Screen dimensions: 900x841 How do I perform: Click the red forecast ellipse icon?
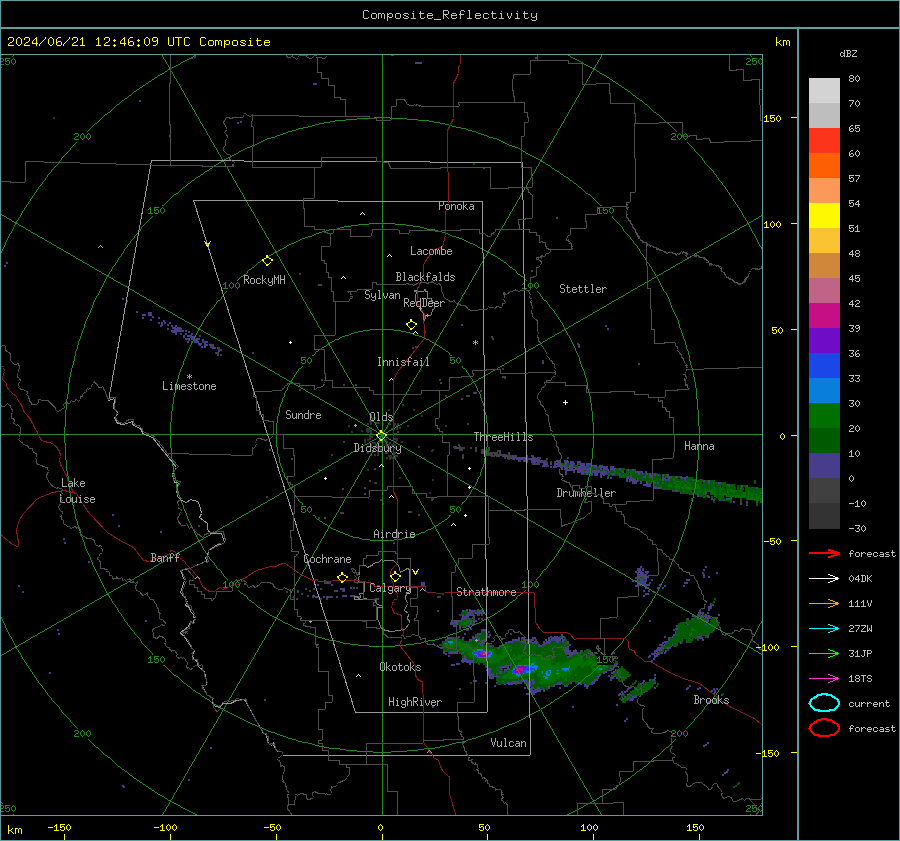[x=824, y=728]
